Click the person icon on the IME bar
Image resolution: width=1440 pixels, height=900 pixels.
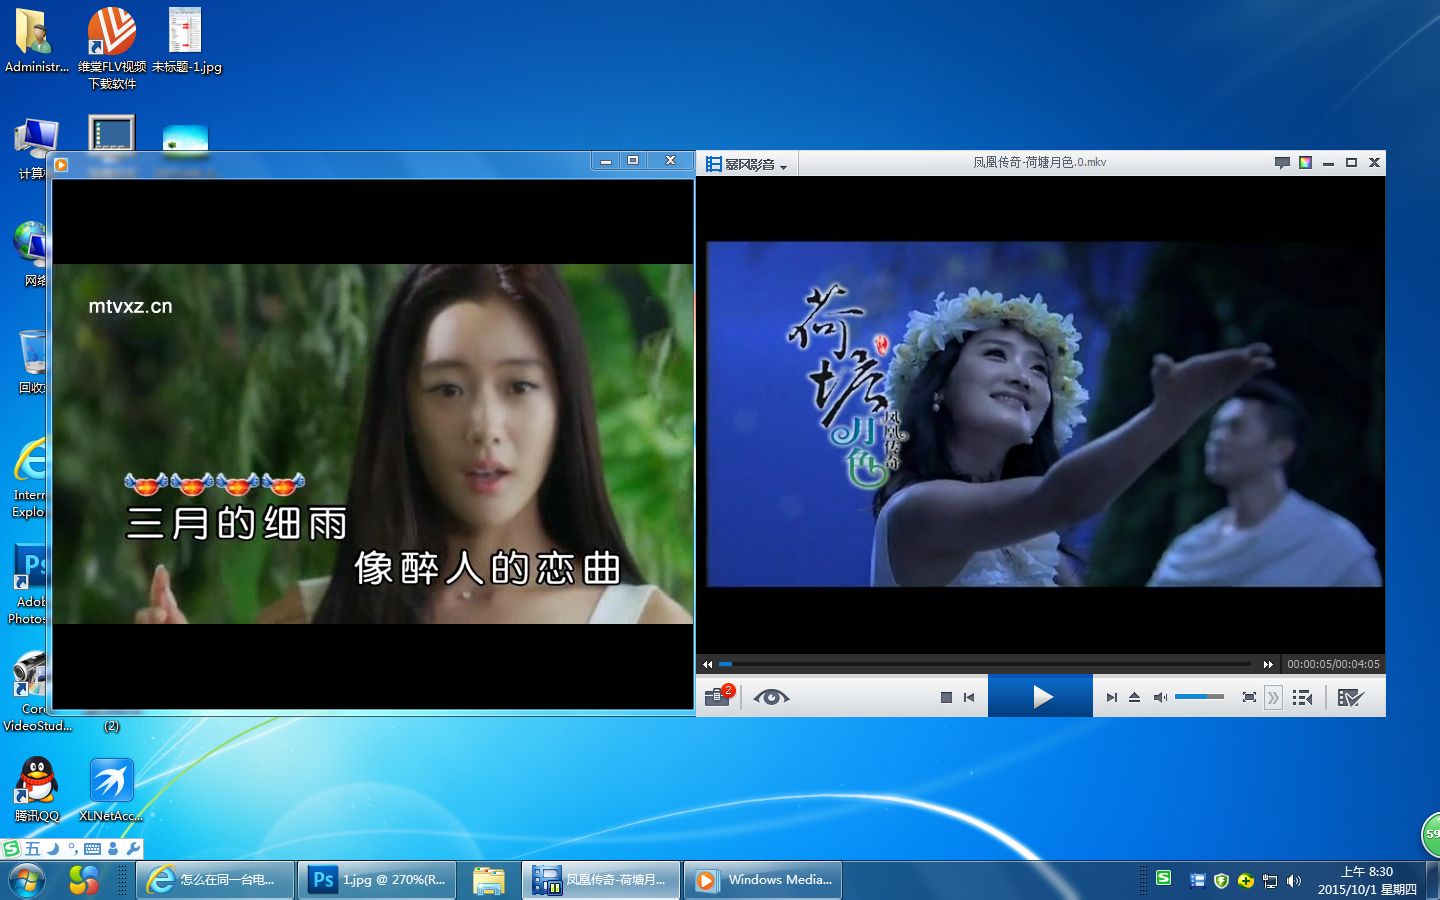[x=113, y=849]
